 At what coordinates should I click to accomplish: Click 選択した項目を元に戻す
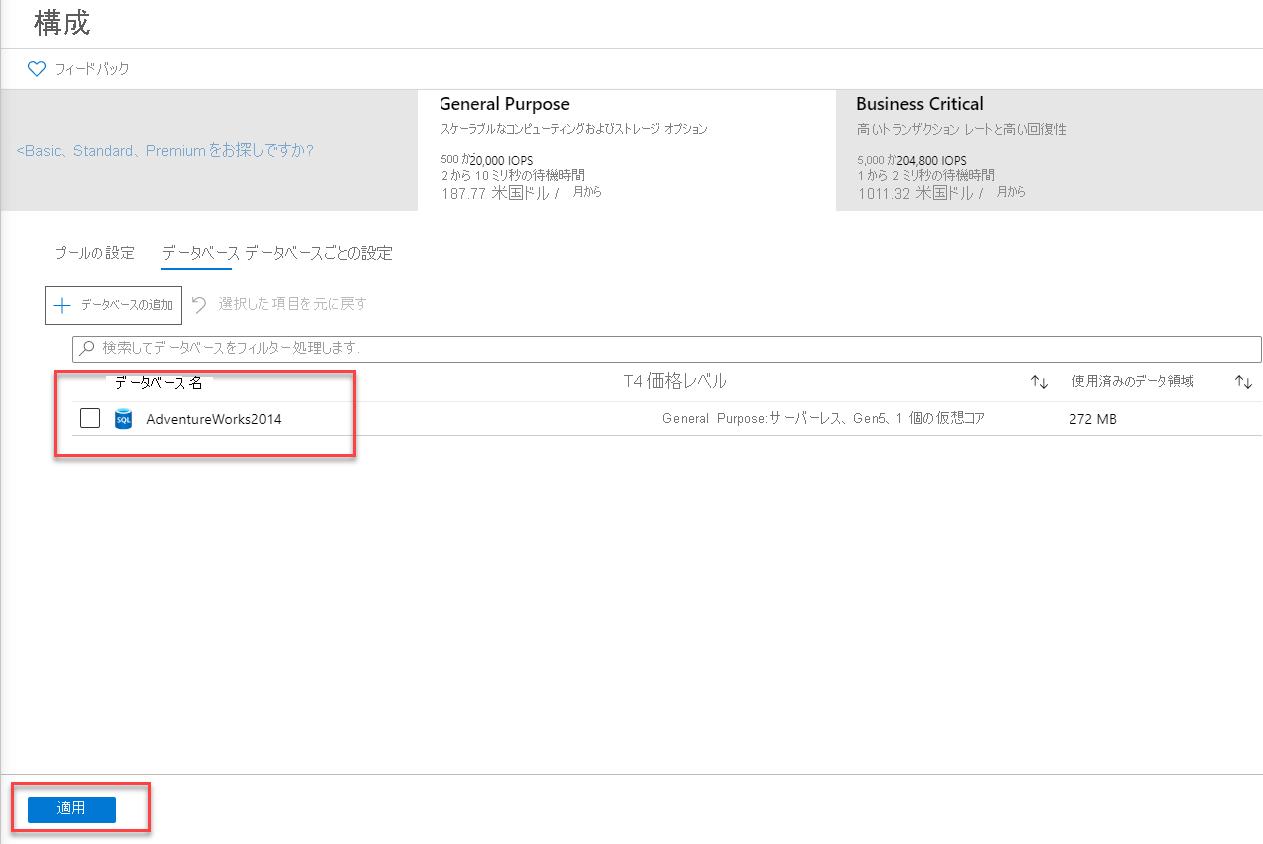292,304
